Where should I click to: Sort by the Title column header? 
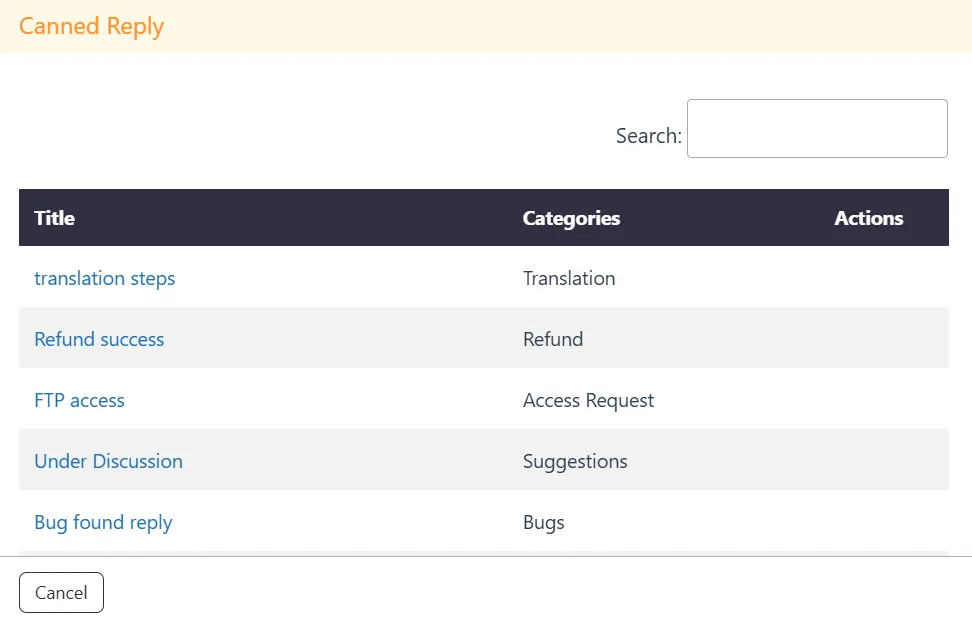pos(54,218)
